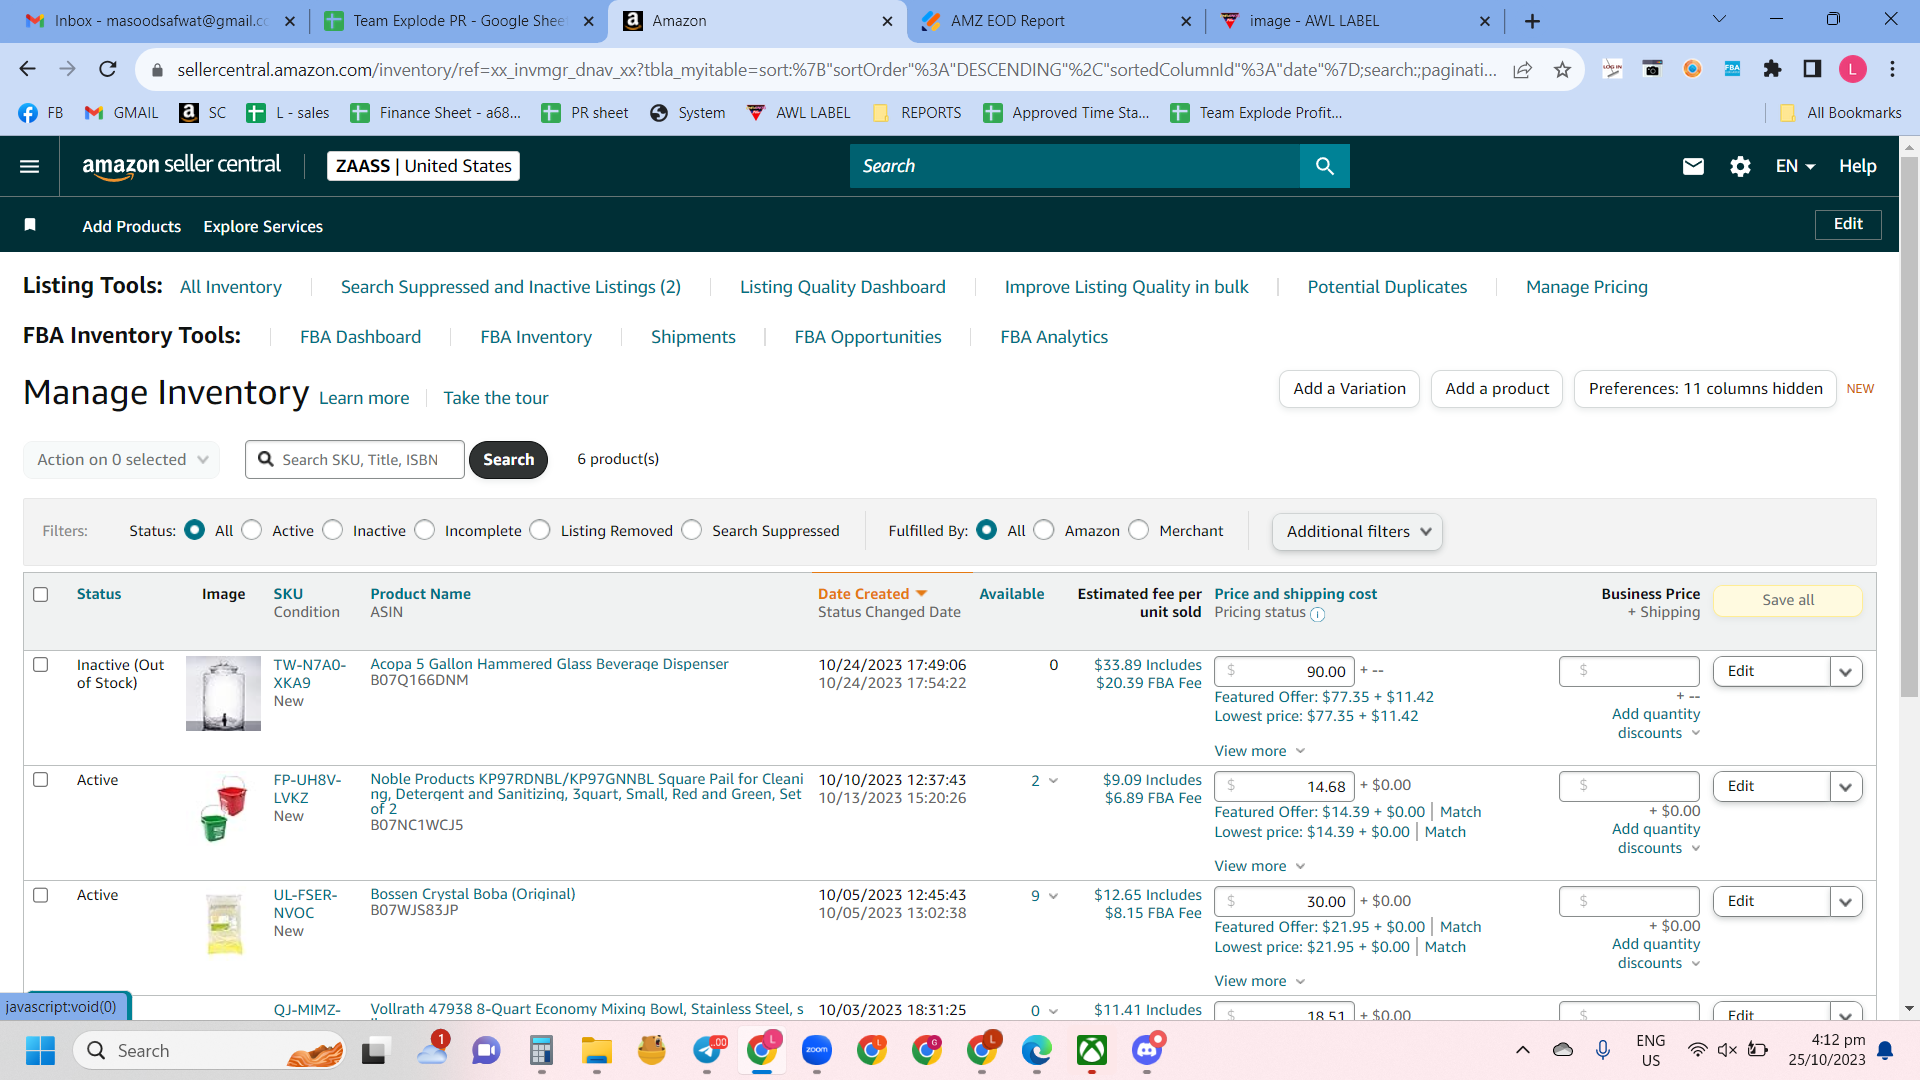Open Chrome side panel icon
The height and width of the screenshot is (1080, 1920).
point(1812,69)
